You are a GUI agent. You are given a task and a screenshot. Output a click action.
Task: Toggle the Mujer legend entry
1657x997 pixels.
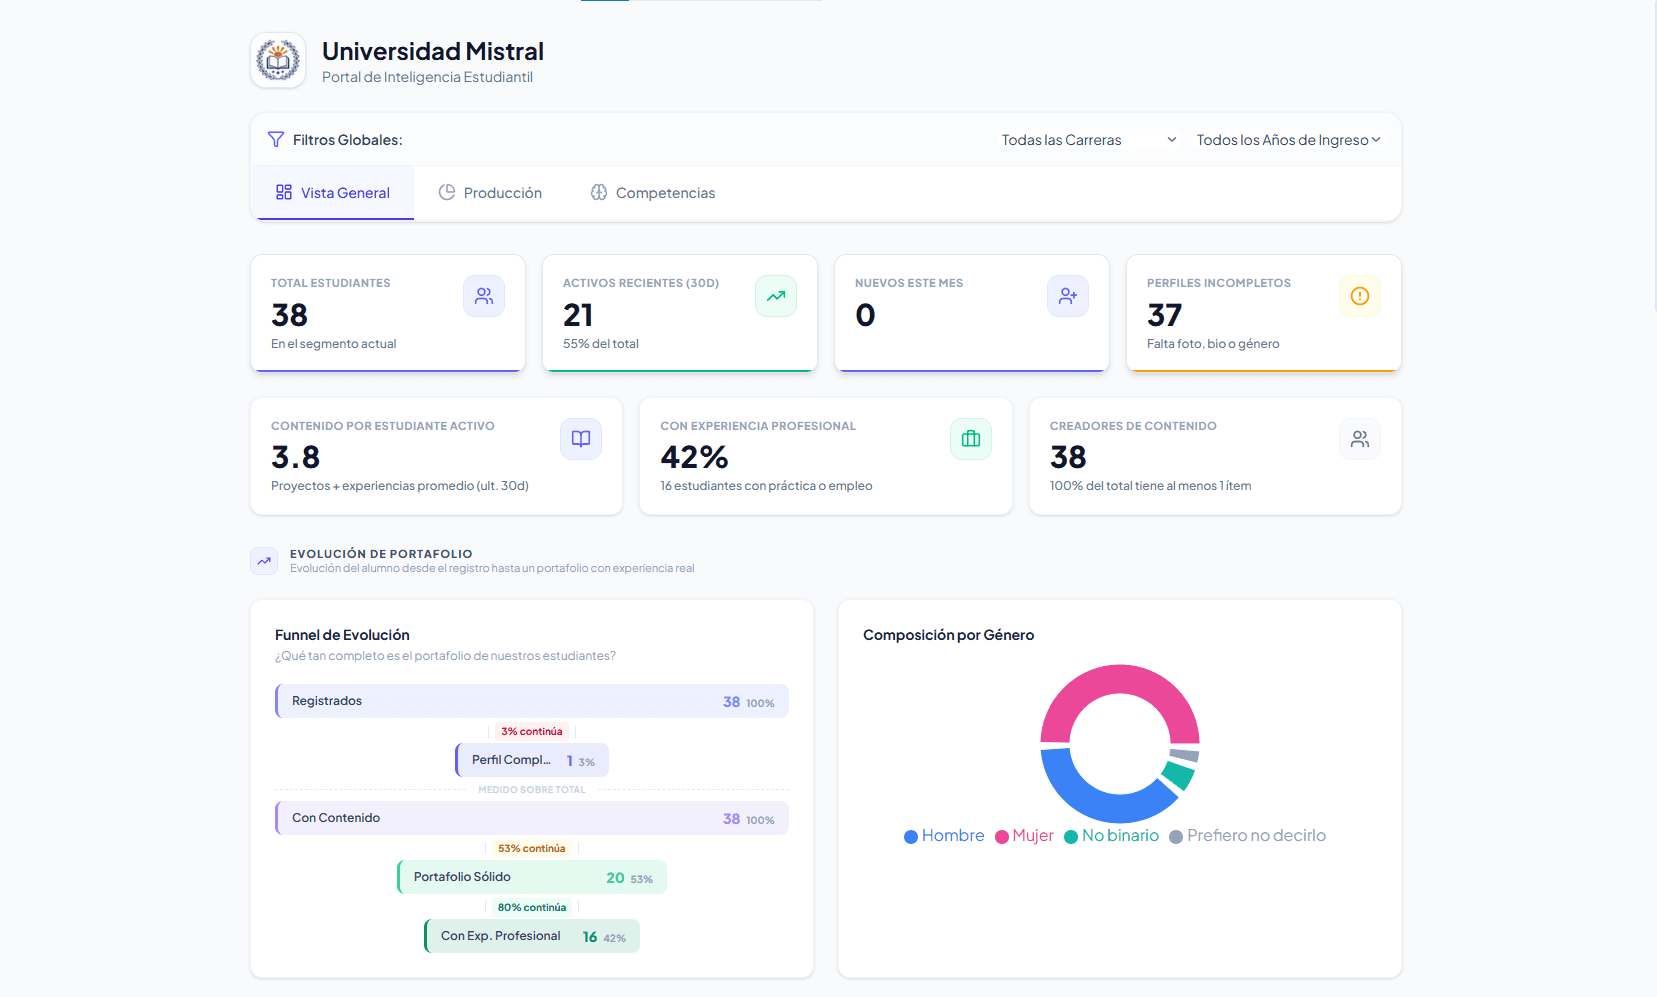[1025, 835]
